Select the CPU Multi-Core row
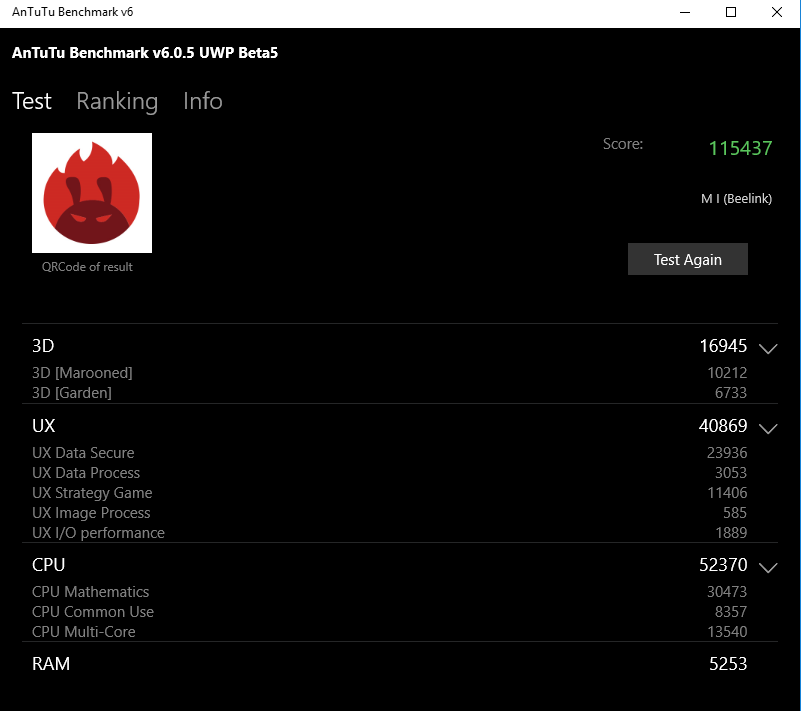801x711 pixels. pos(389,631)
